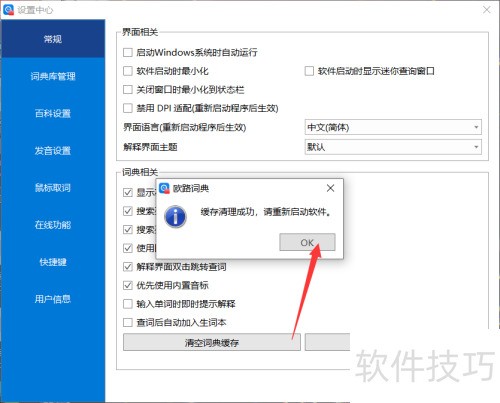Select the 常规 tab in sidebar
The width and height of the screenshot is (500, 403).
point(53,39)
